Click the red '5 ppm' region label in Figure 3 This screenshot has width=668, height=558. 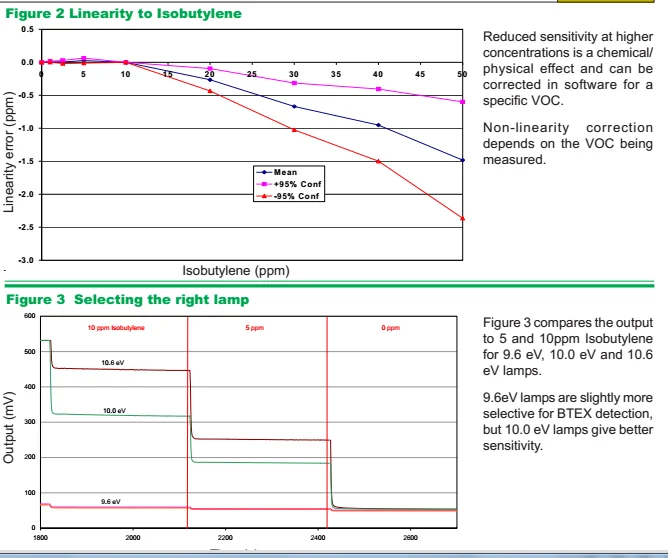255,328
